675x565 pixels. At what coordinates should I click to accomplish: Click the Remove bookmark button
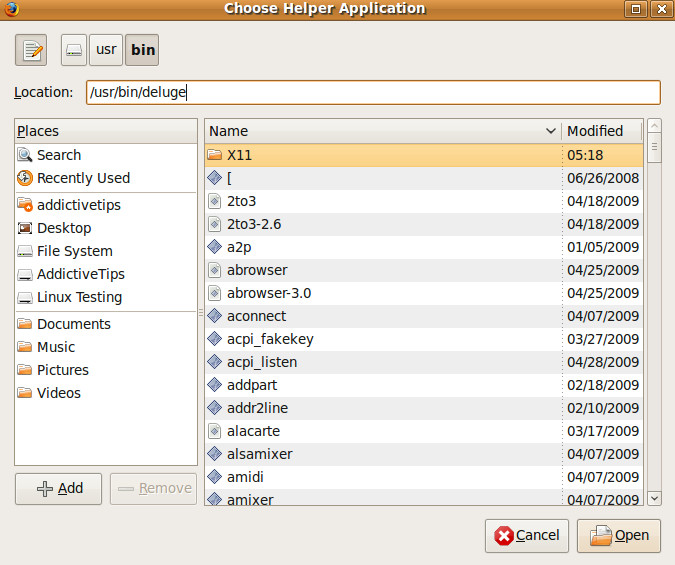[153, 489]
